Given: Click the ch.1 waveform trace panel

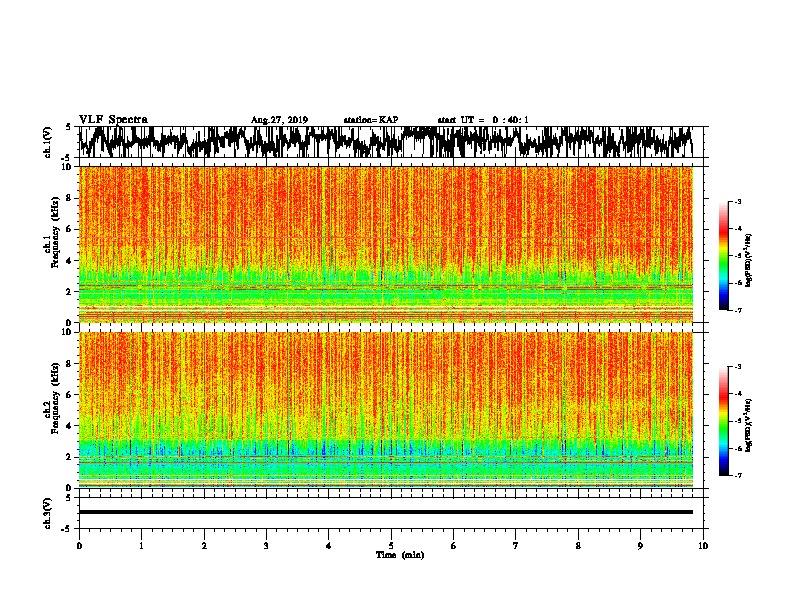Looking at the screenshot, I should (391, 142).
